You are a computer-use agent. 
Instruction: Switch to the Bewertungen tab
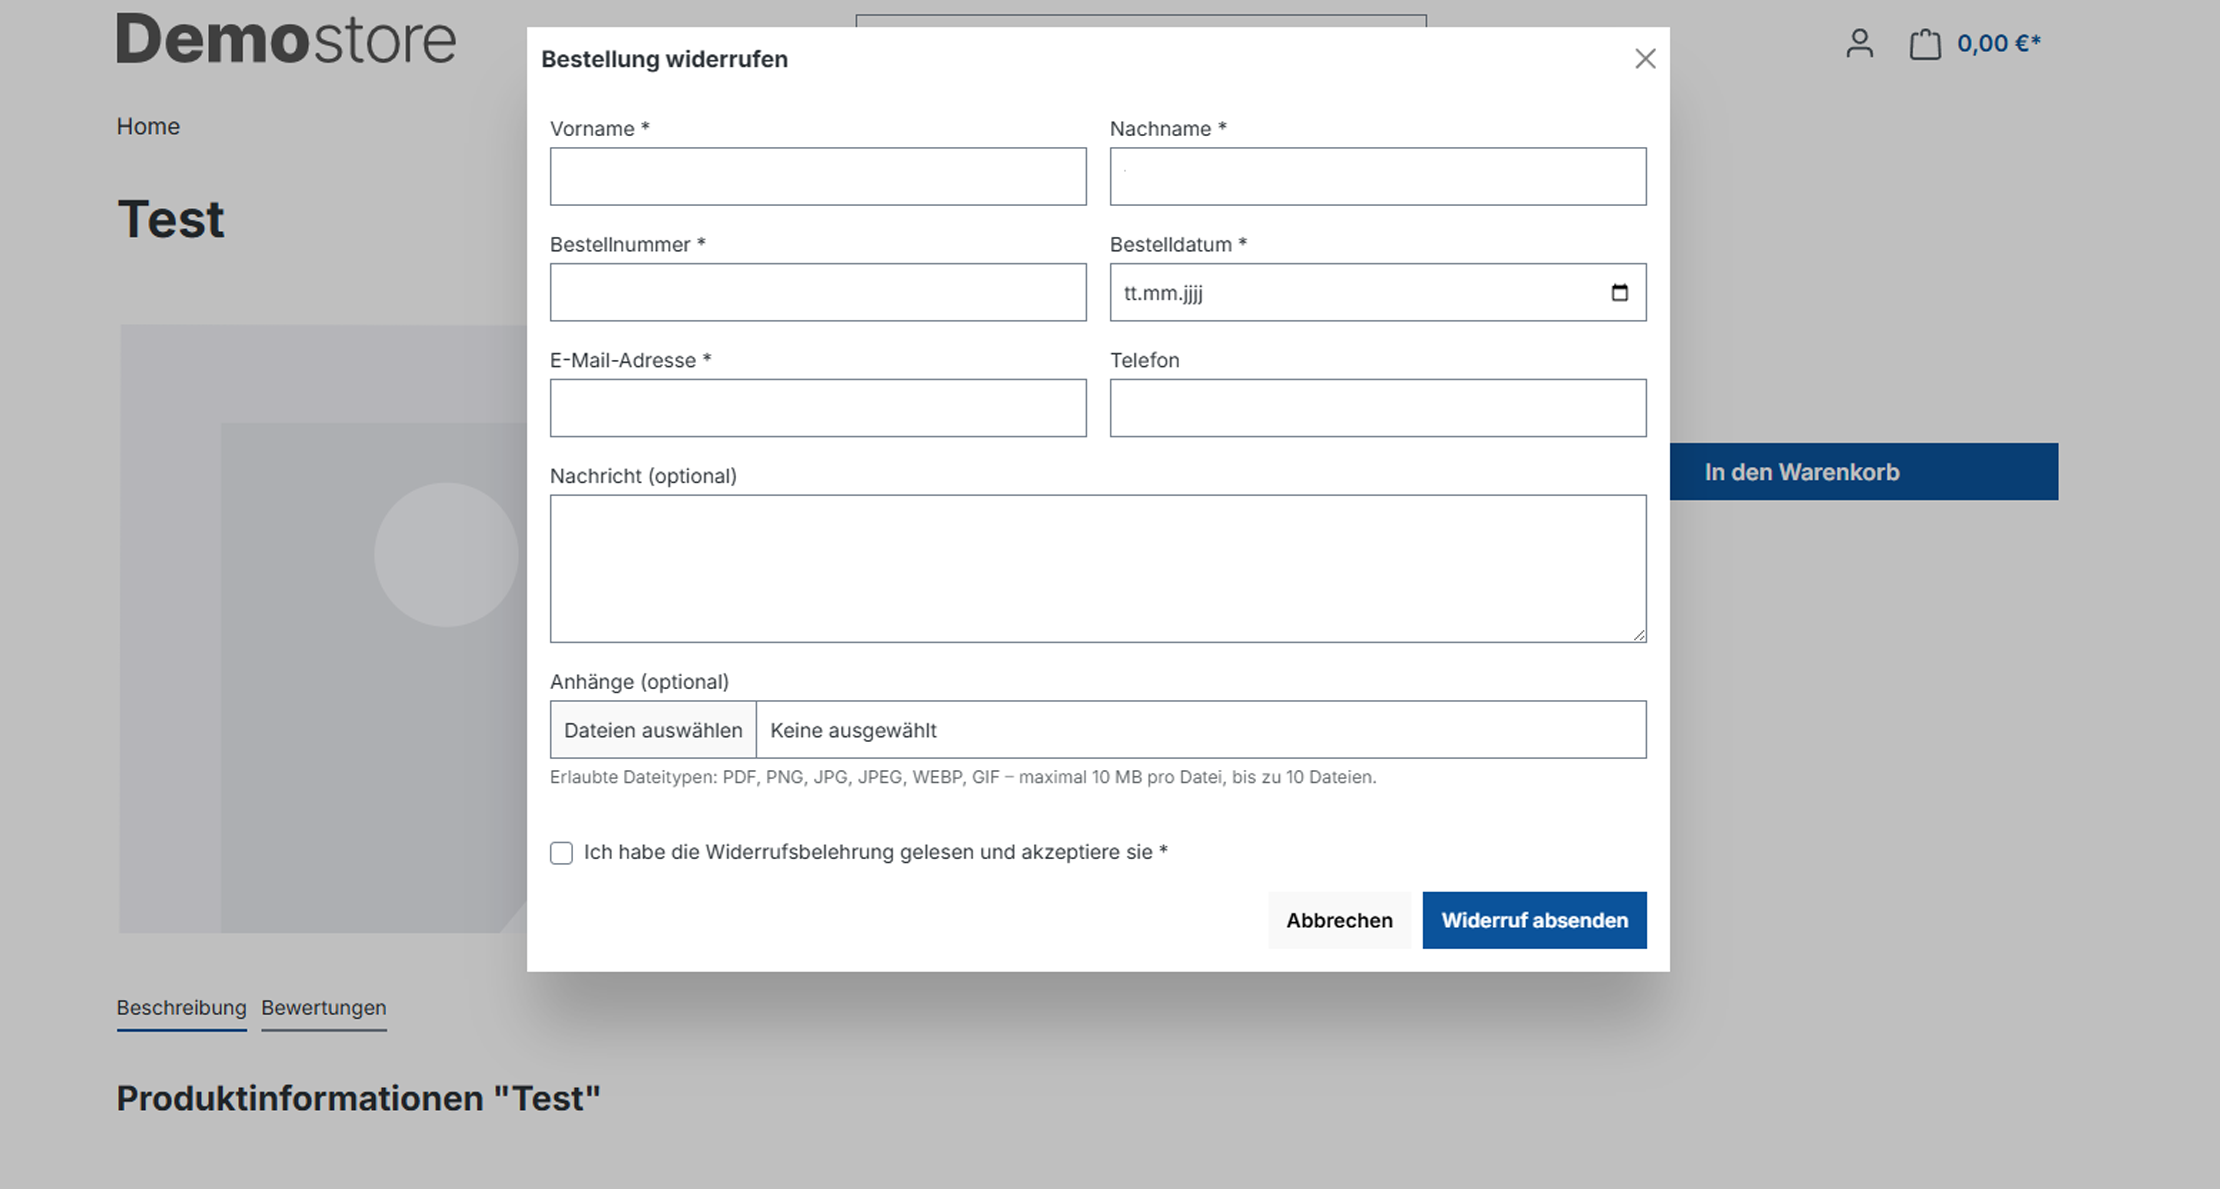point(324,1008)
